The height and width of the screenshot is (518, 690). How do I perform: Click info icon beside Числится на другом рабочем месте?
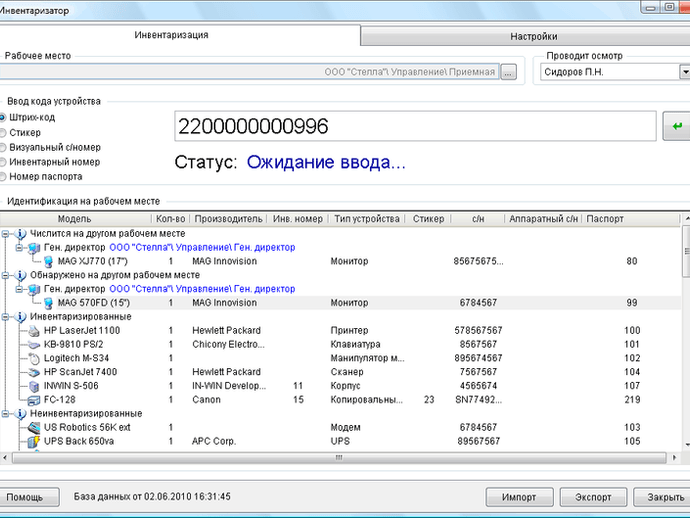coord(20,234)
